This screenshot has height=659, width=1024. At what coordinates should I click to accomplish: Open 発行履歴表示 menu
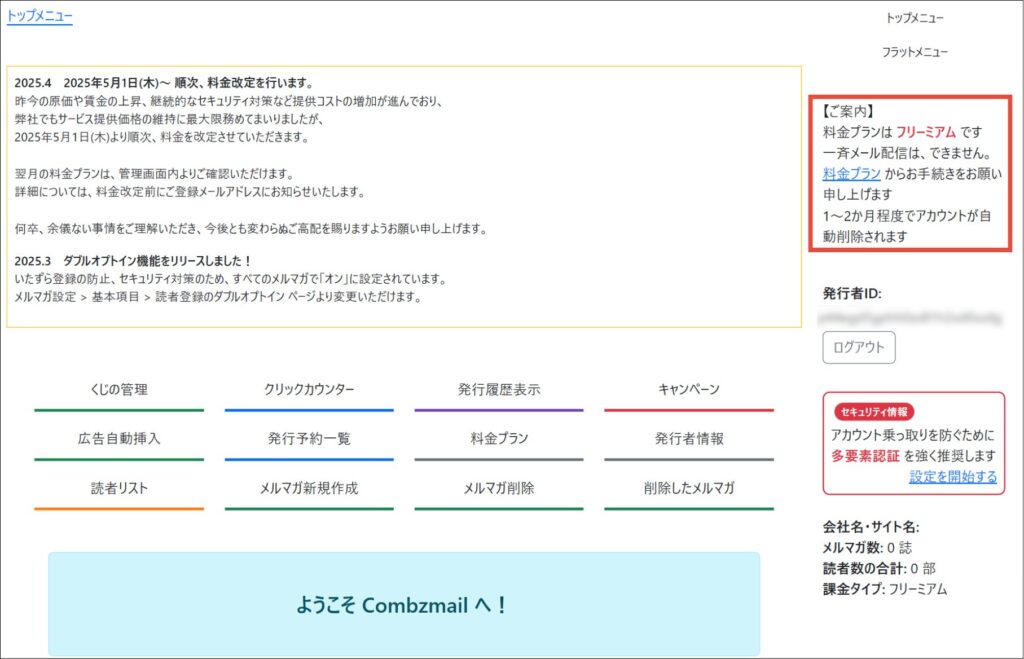pyautogui.click(x=499, y=390)
